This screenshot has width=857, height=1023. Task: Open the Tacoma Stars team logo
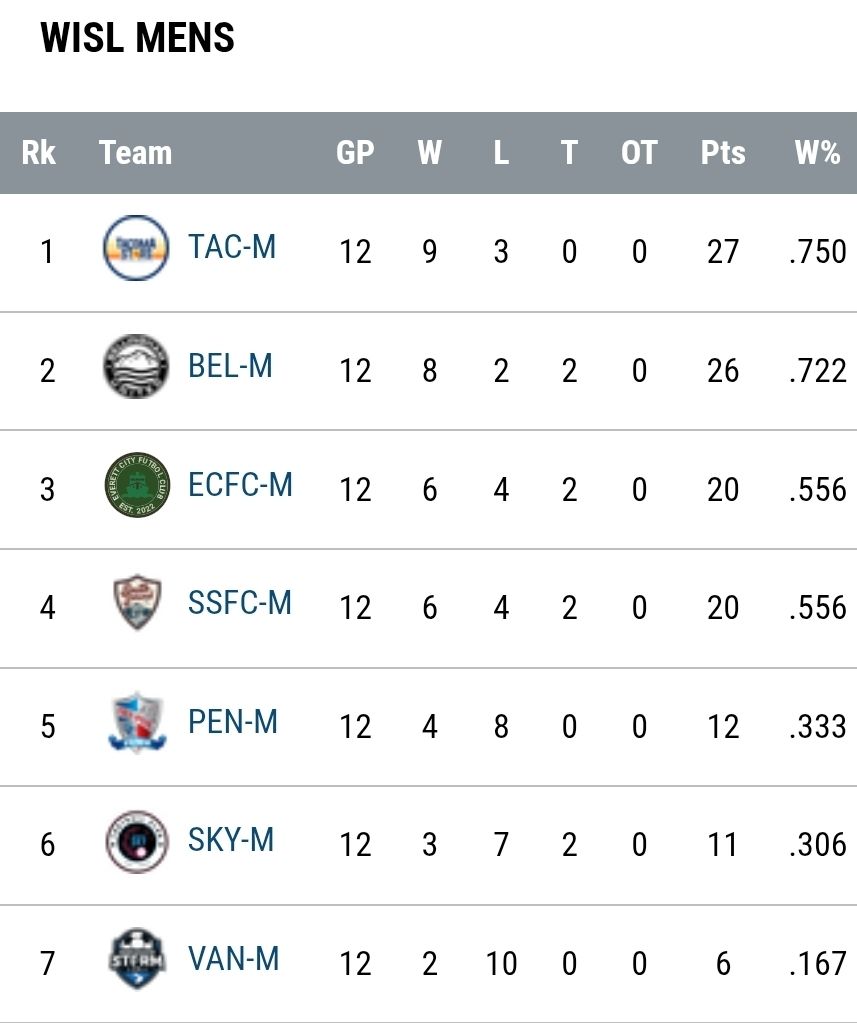136,248
